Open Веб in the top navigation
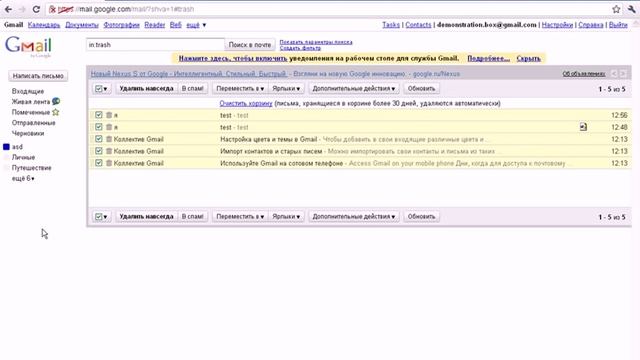This screenshot has width=640, height=360. pyautogui.click(x=176, y=25)
